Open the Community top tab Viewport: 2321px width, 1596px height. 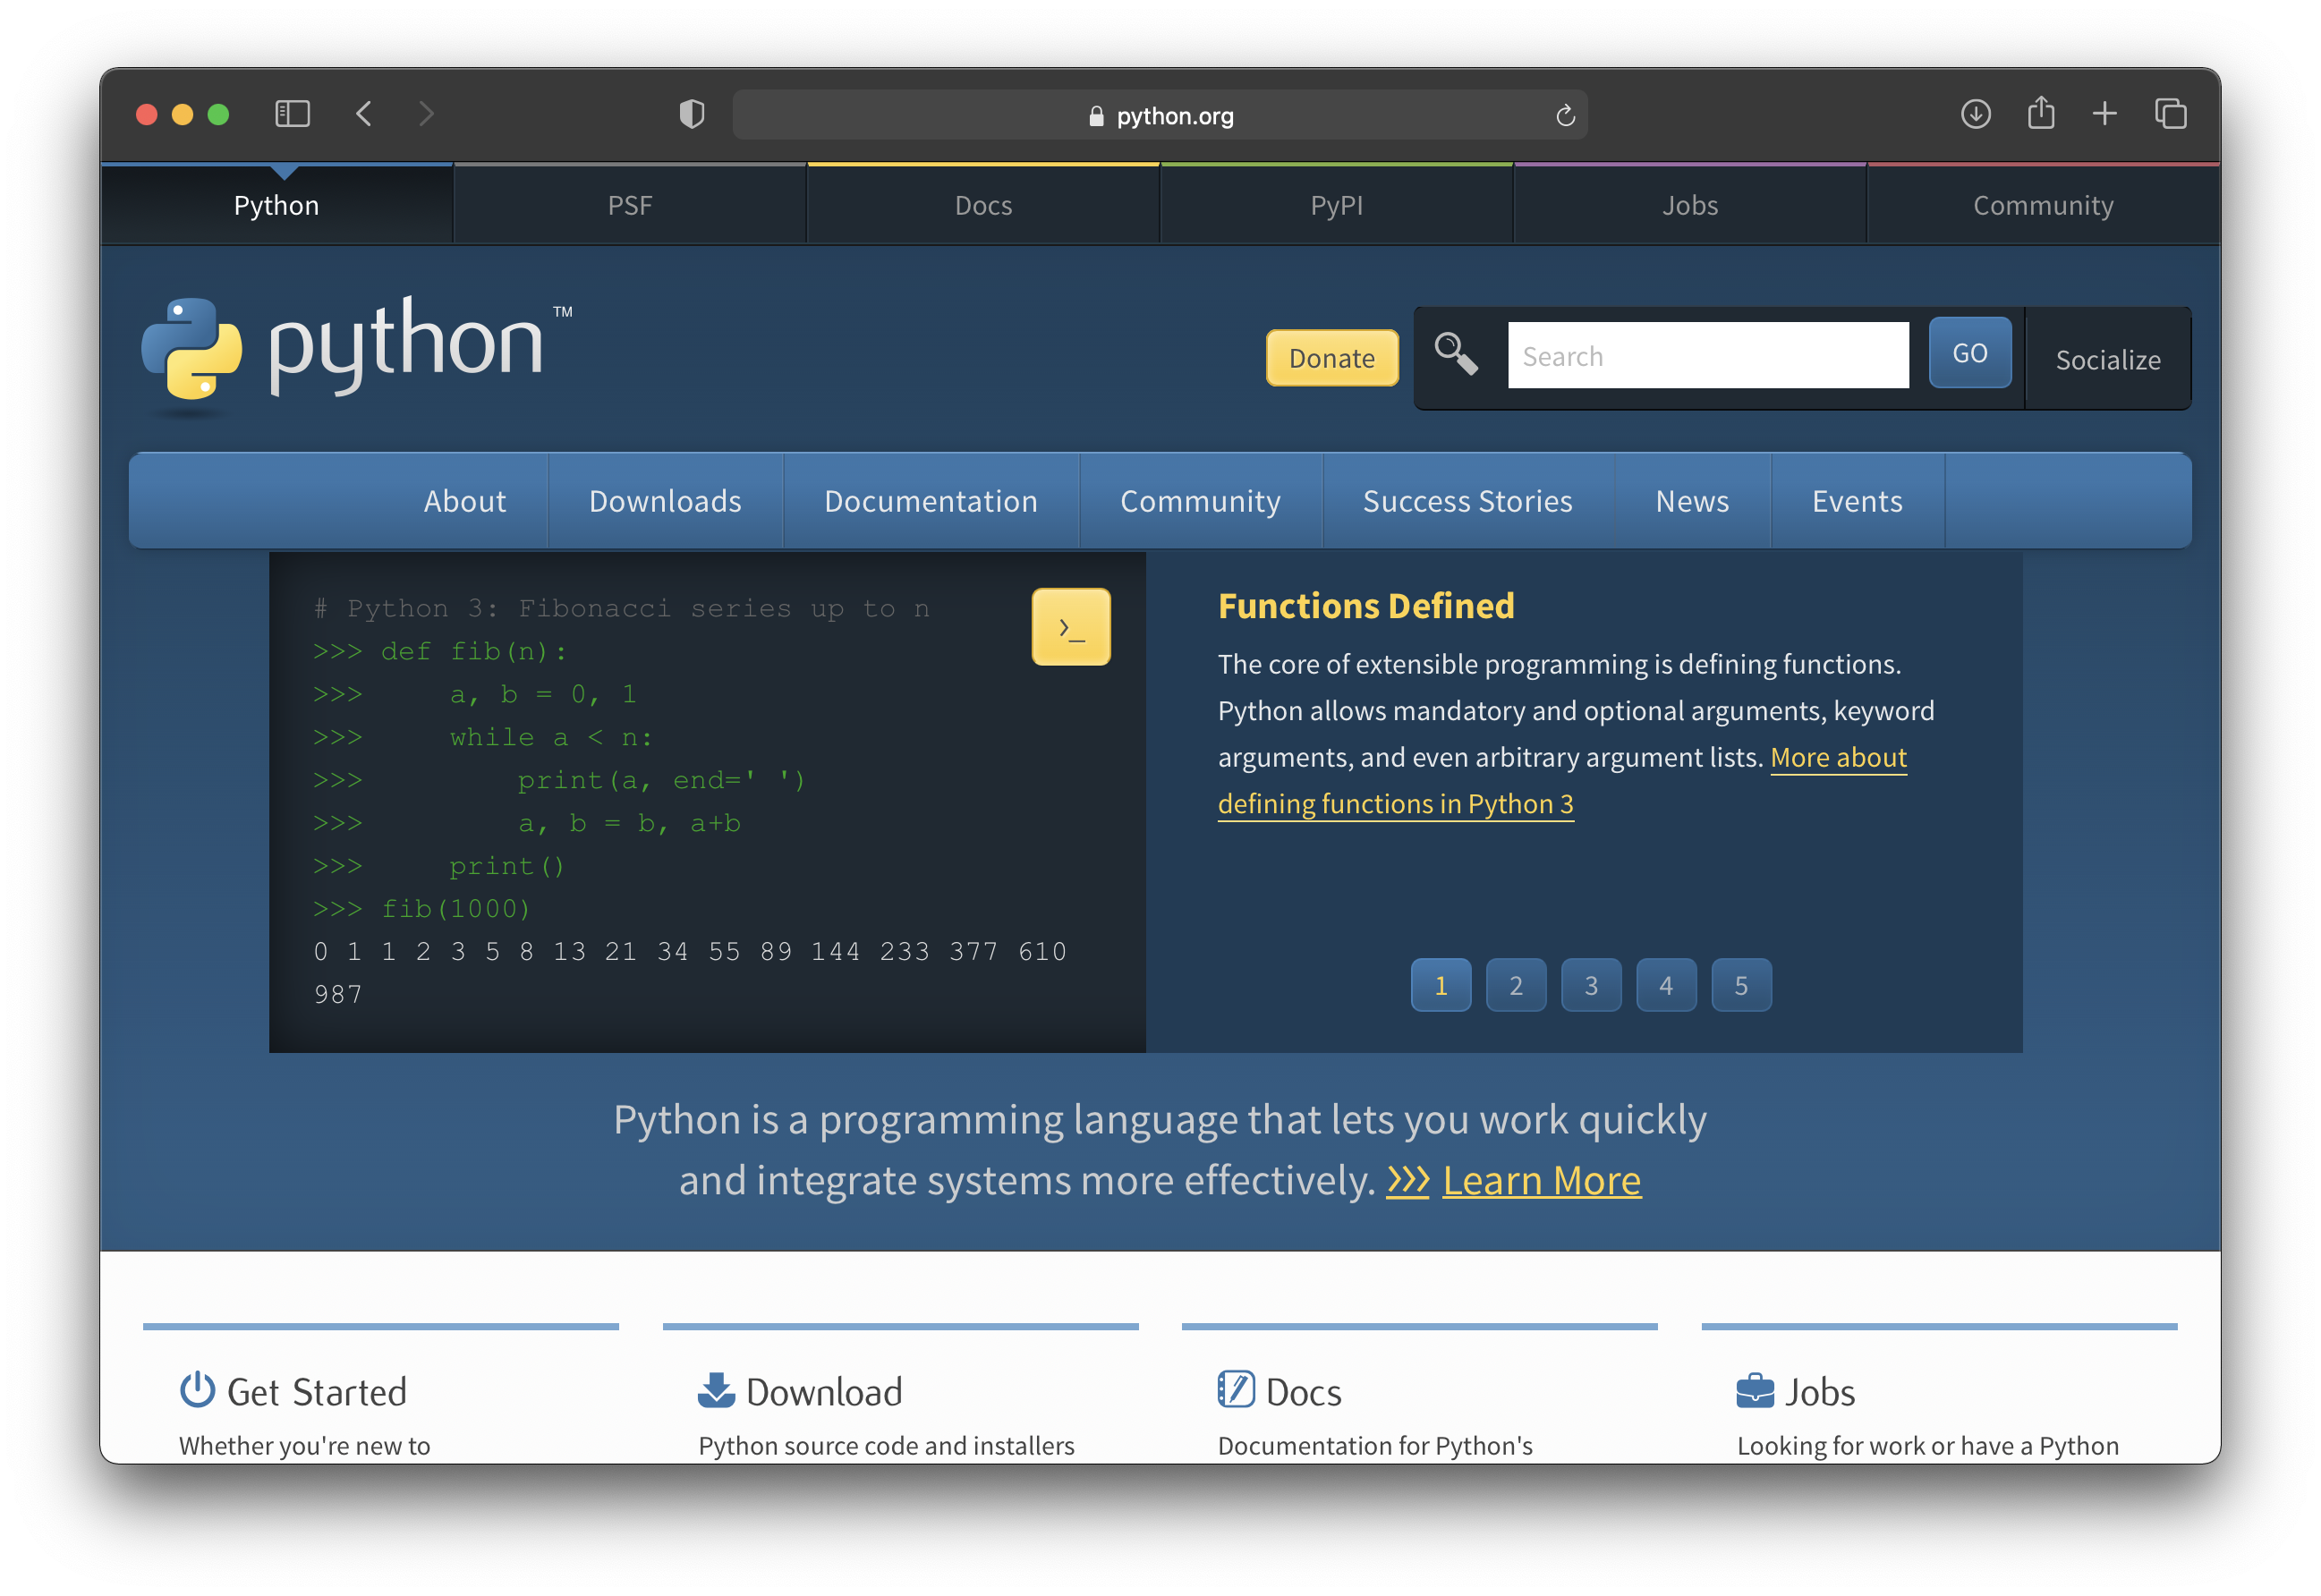2043,205
